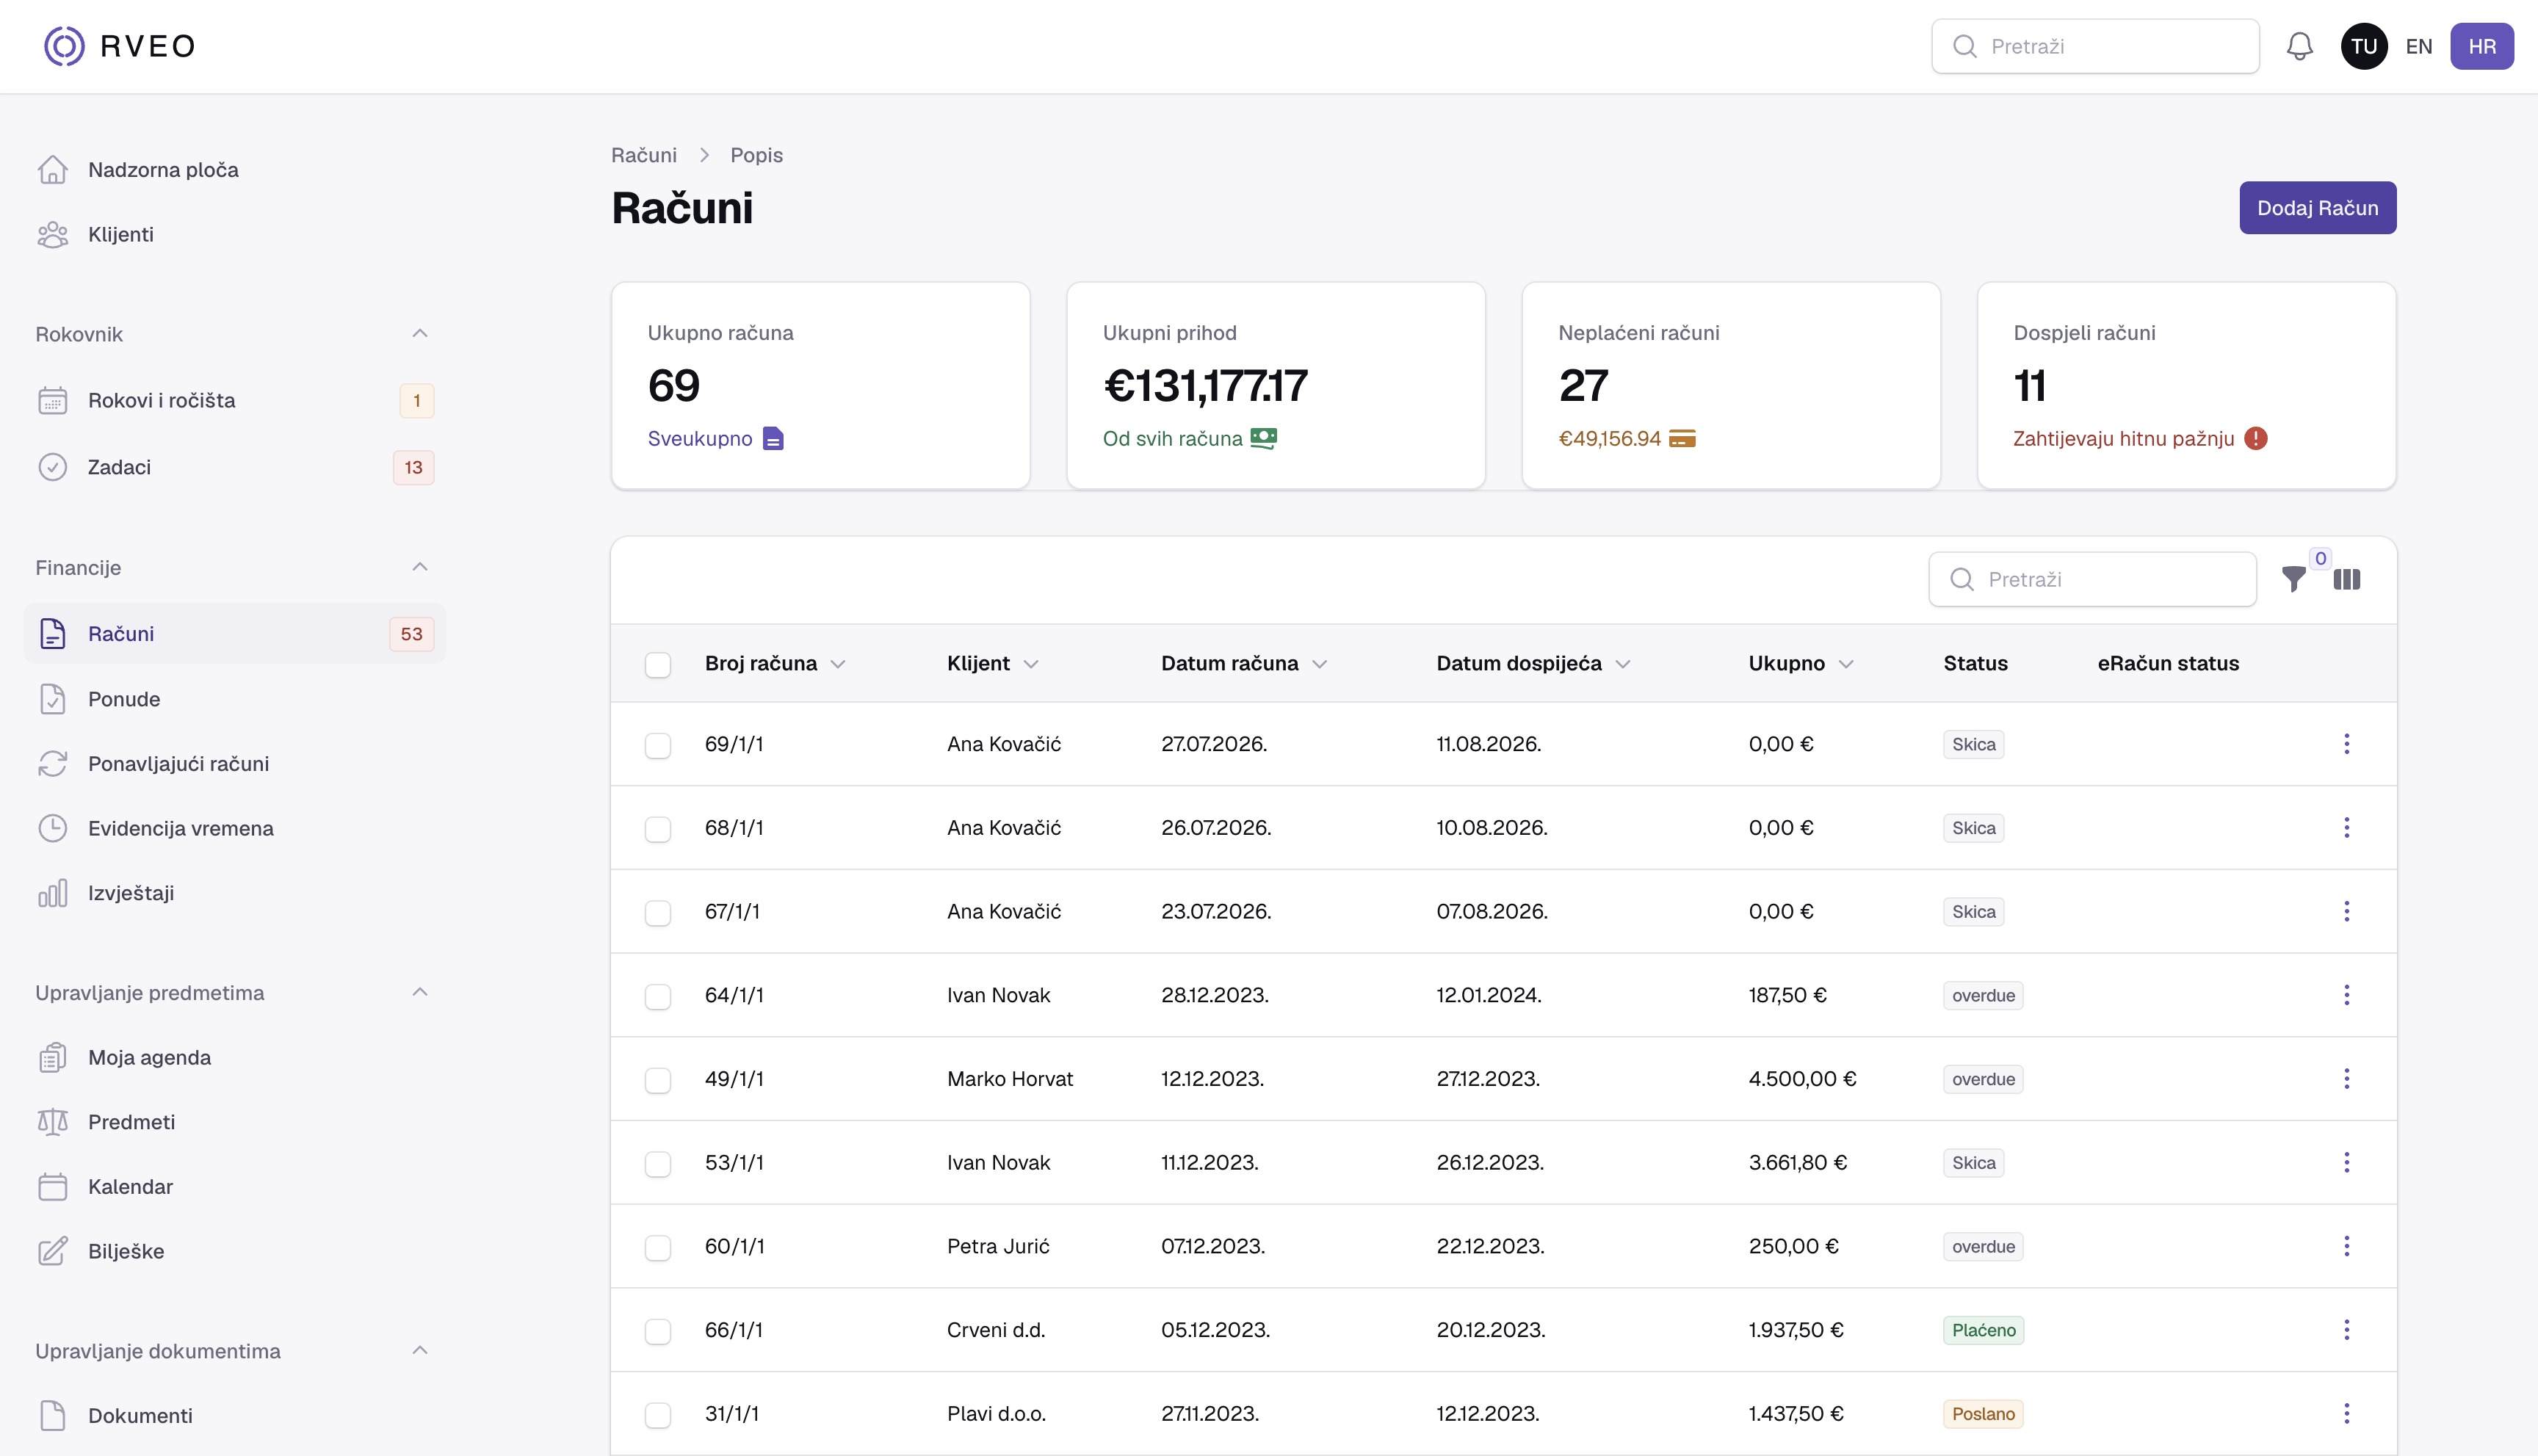Check the box for invoice 69/1/1

tap(657, 745)
